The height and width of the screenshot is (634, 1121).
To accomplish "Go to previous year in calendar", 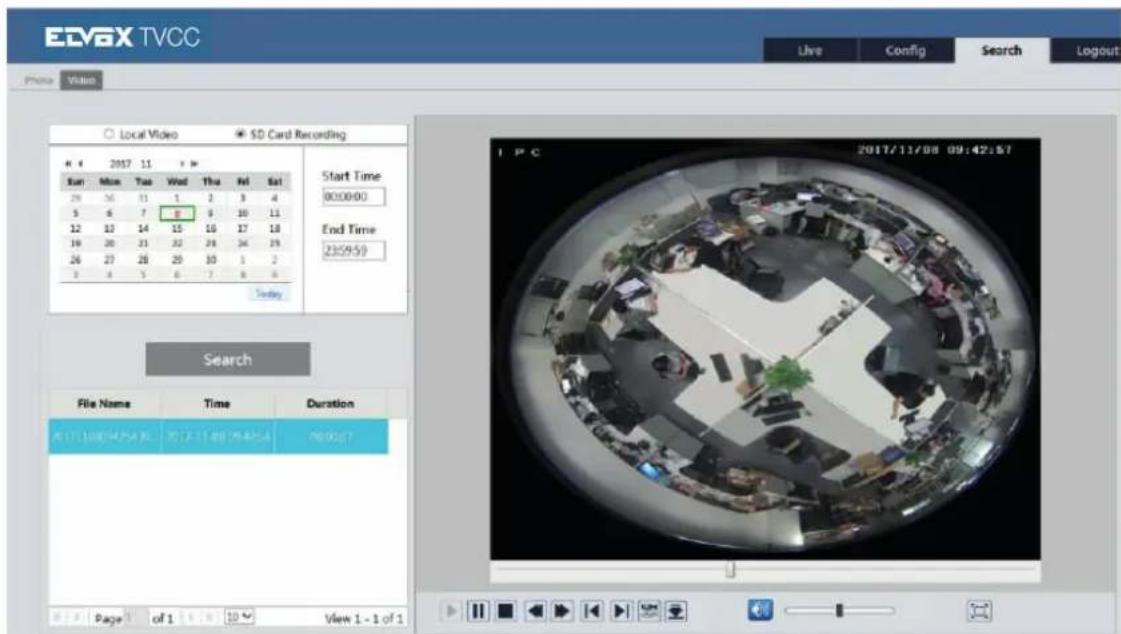I will [x=68, y=164].
